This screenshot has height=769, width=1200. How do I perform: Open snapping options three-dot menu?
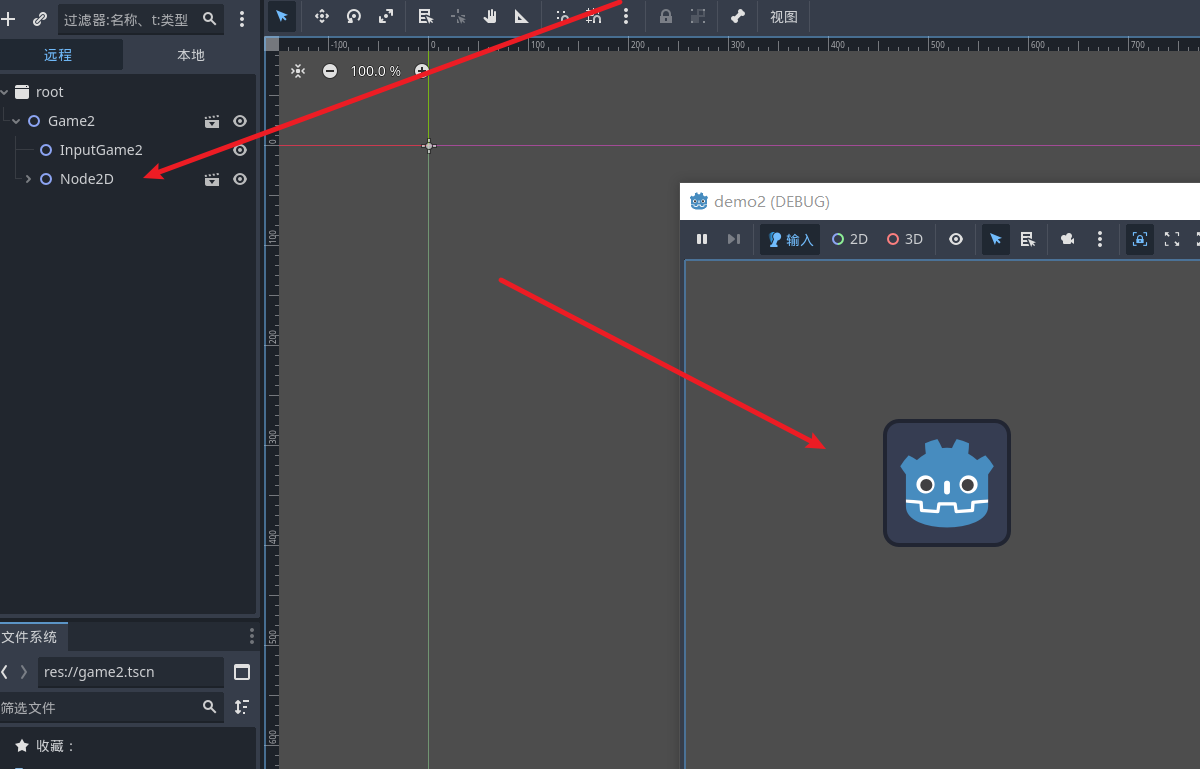coord(626,16)
